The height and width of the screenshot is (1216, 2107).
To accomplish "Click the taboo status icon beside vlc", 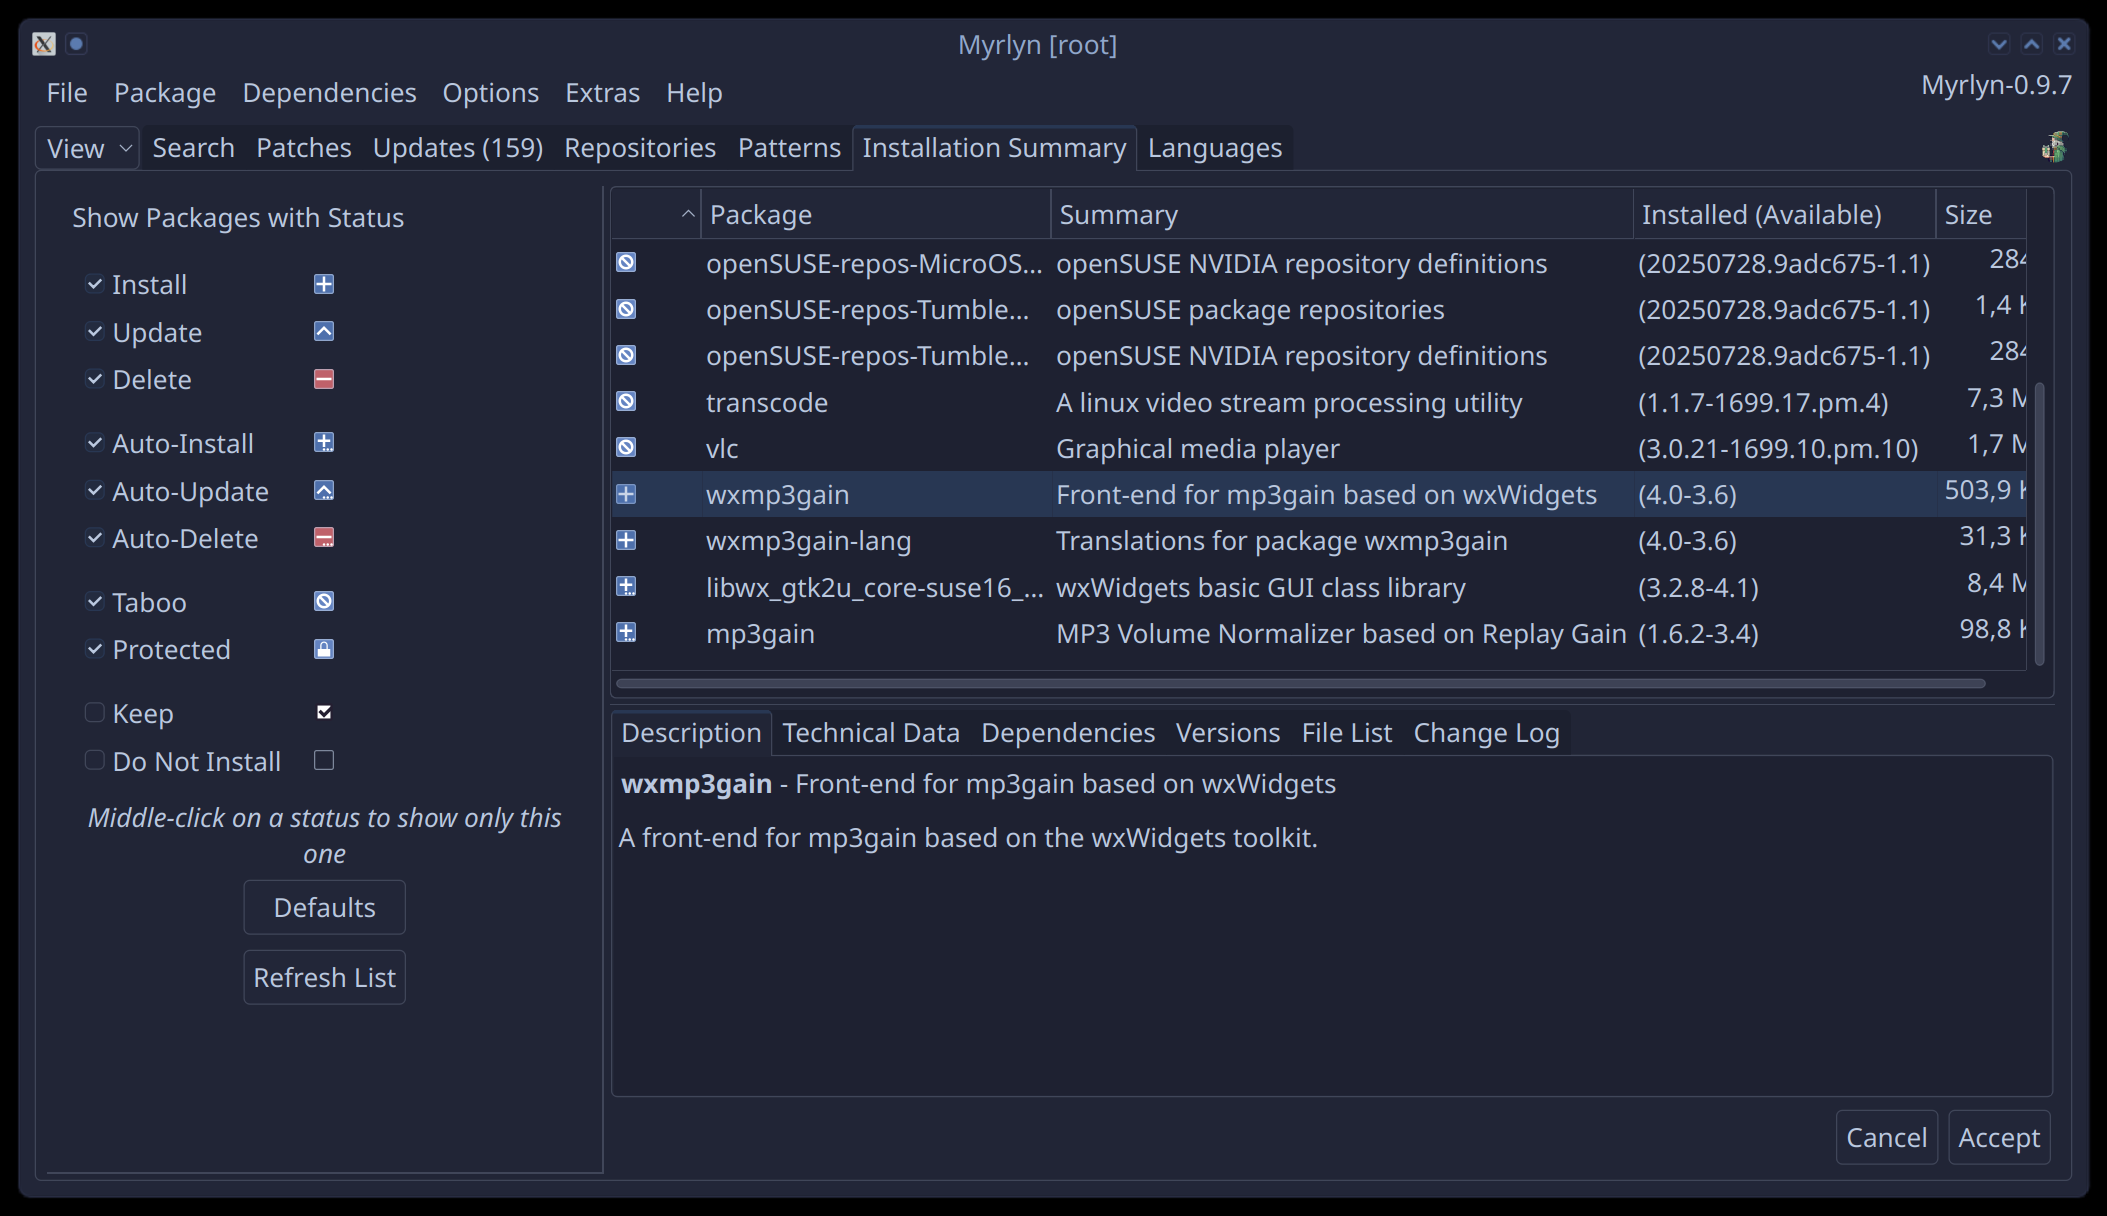I will click(x=626, y=447).
